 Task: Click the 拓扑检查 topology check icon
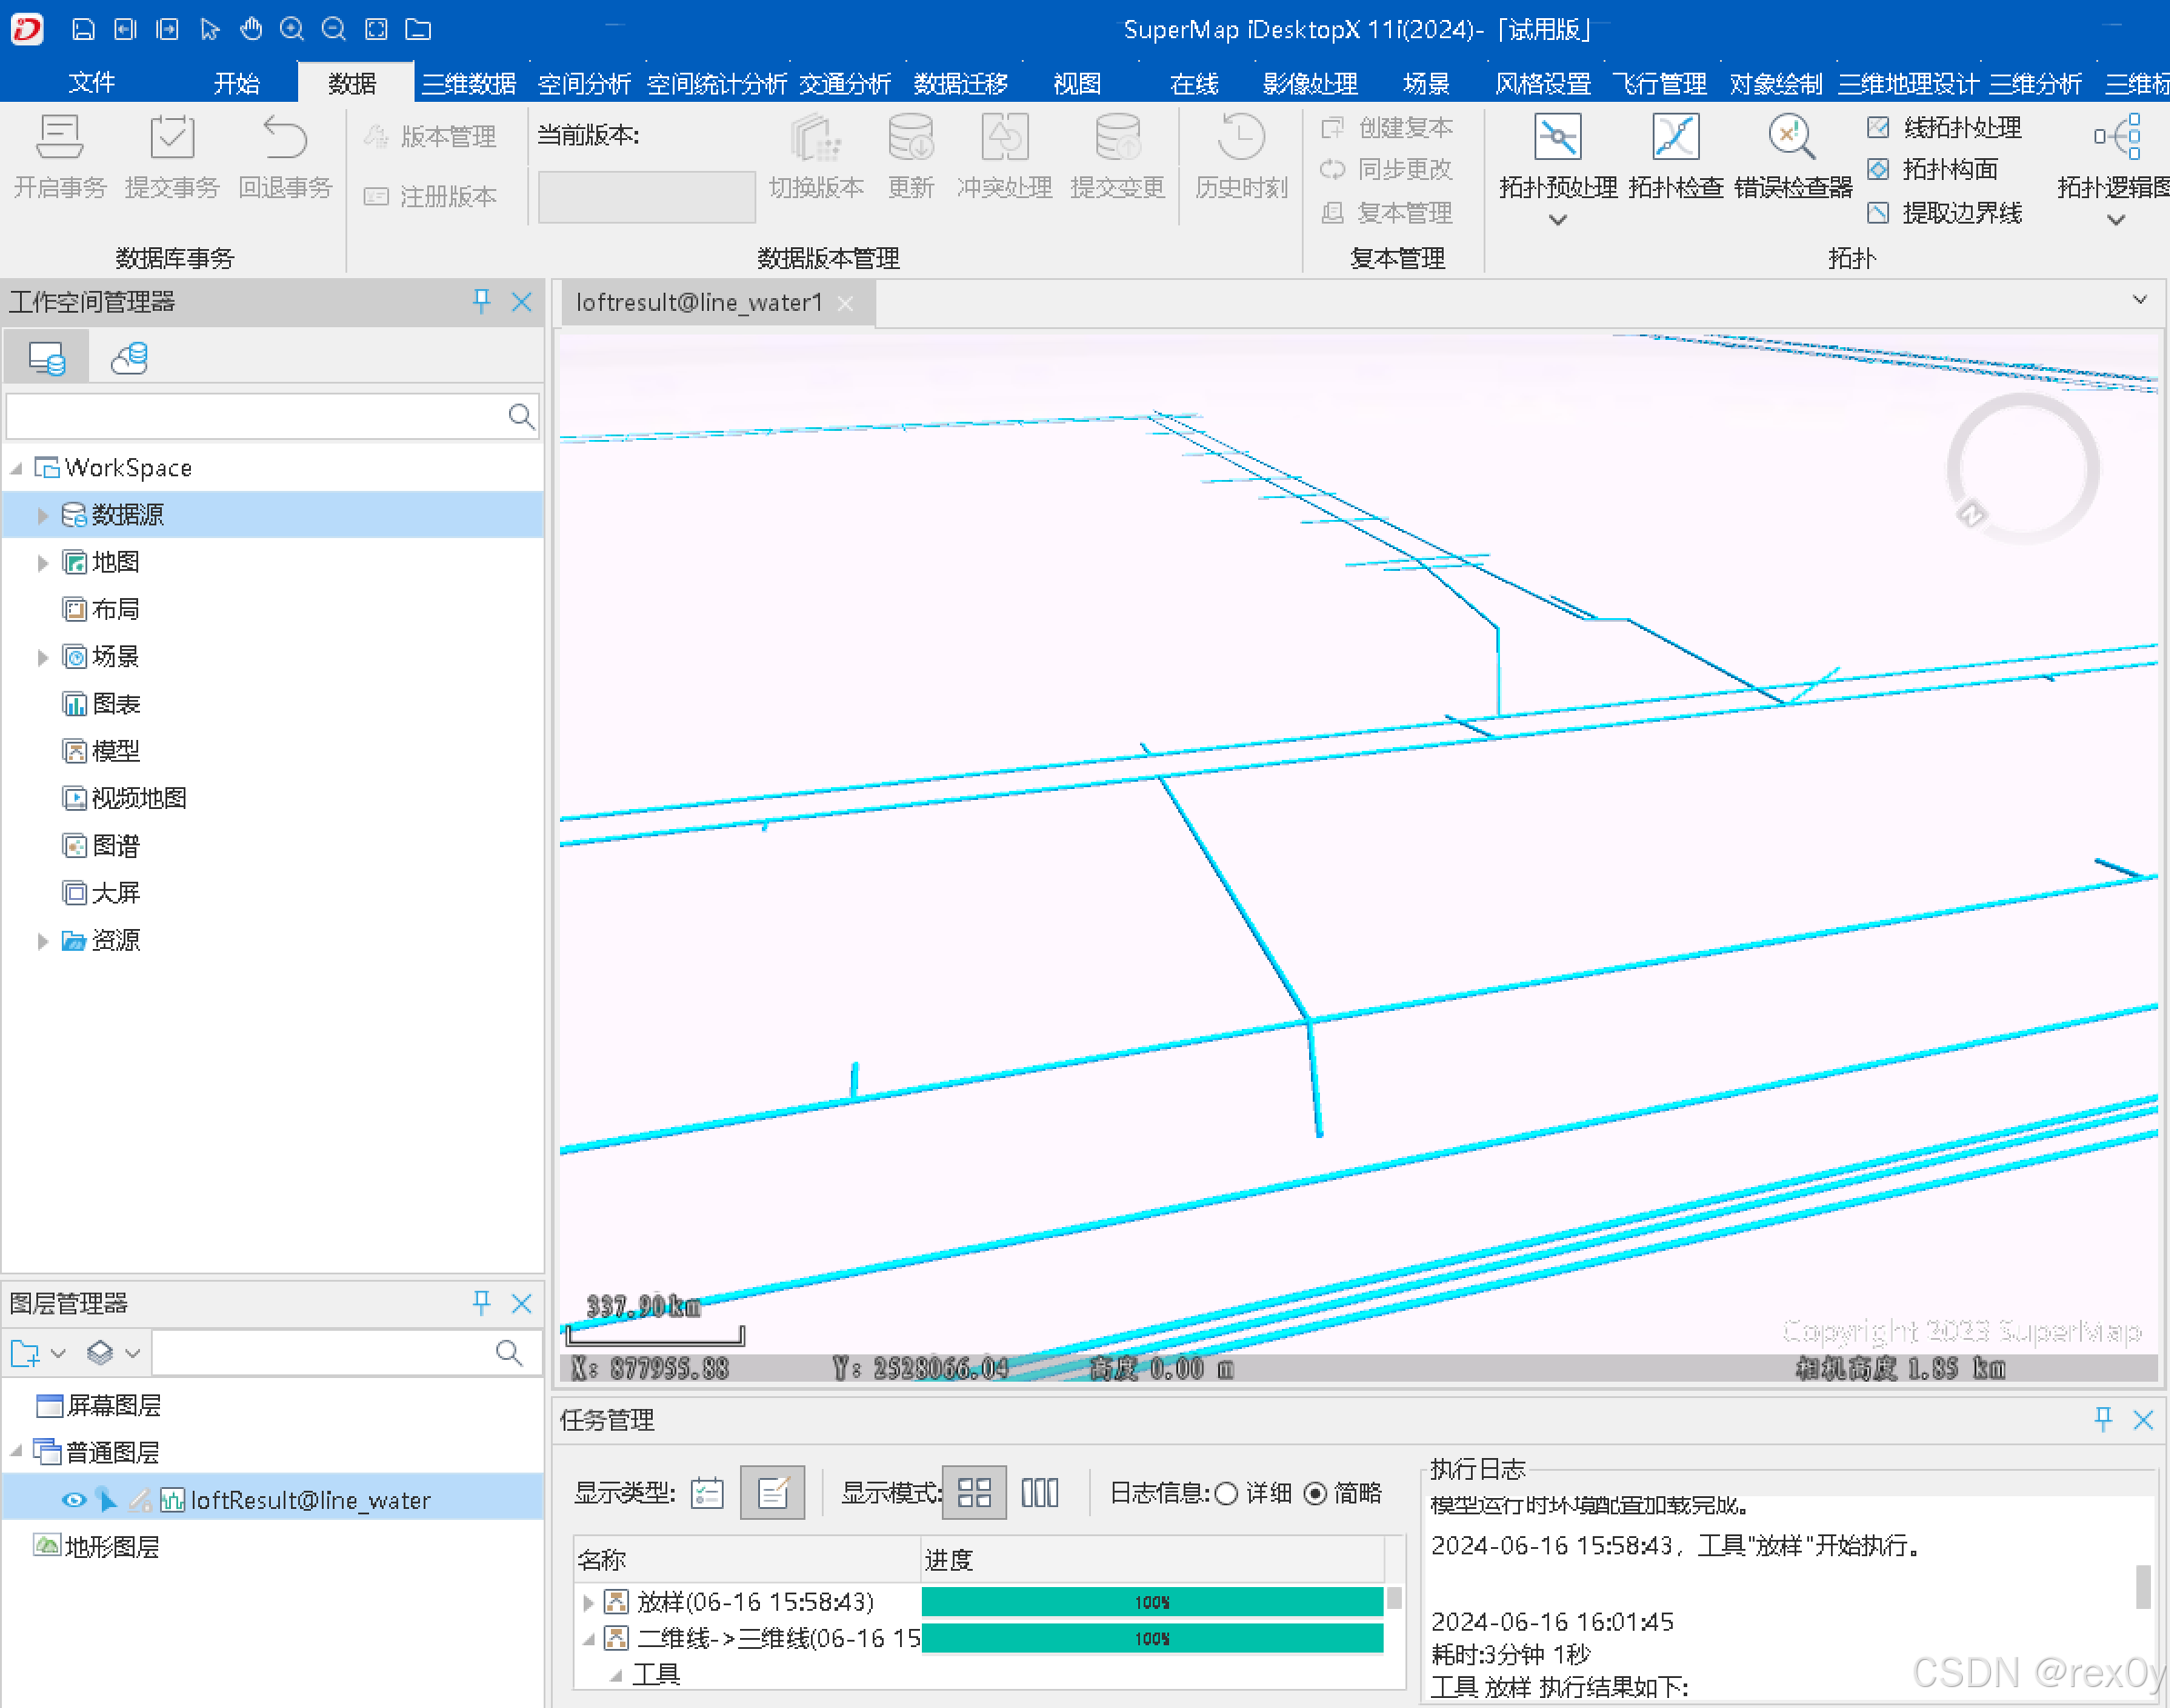click(1675, 138)
